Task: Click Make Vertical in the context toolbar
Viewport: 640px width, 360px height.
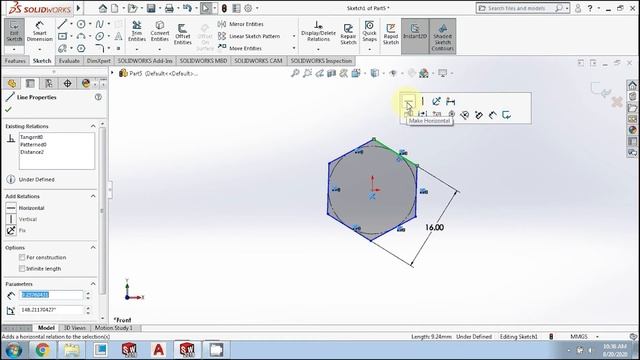Action: pyautogui.click(x=422, y=101)
